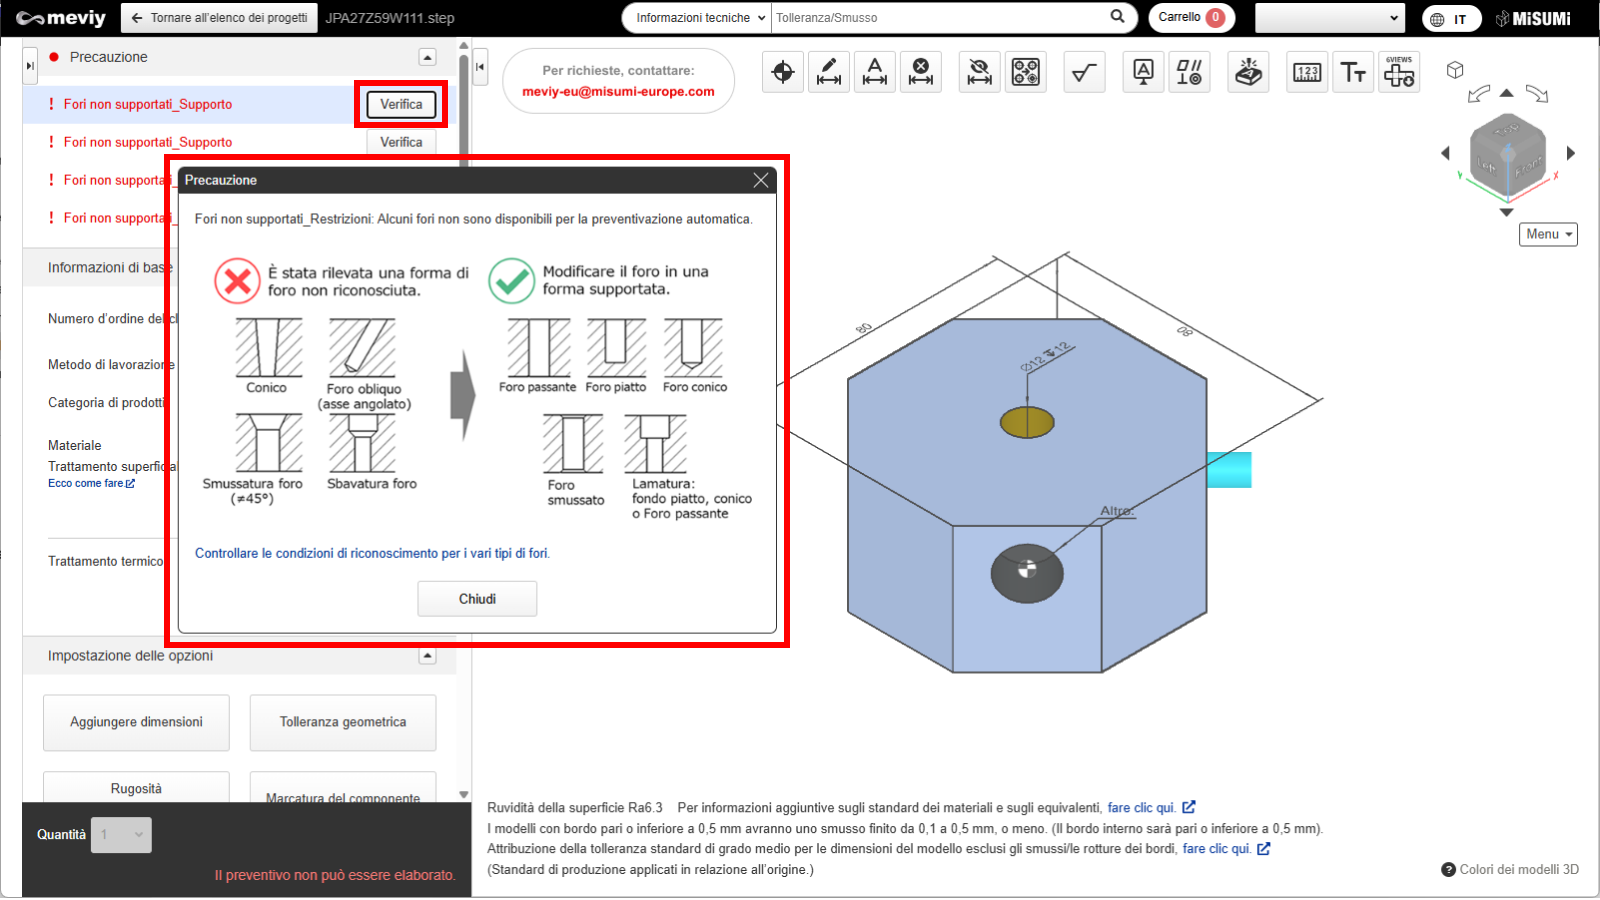This screenshot has height=900, width=1600.
Task: Click the Tolleranza/Smusso search field
Action: [x=940, y=18]
